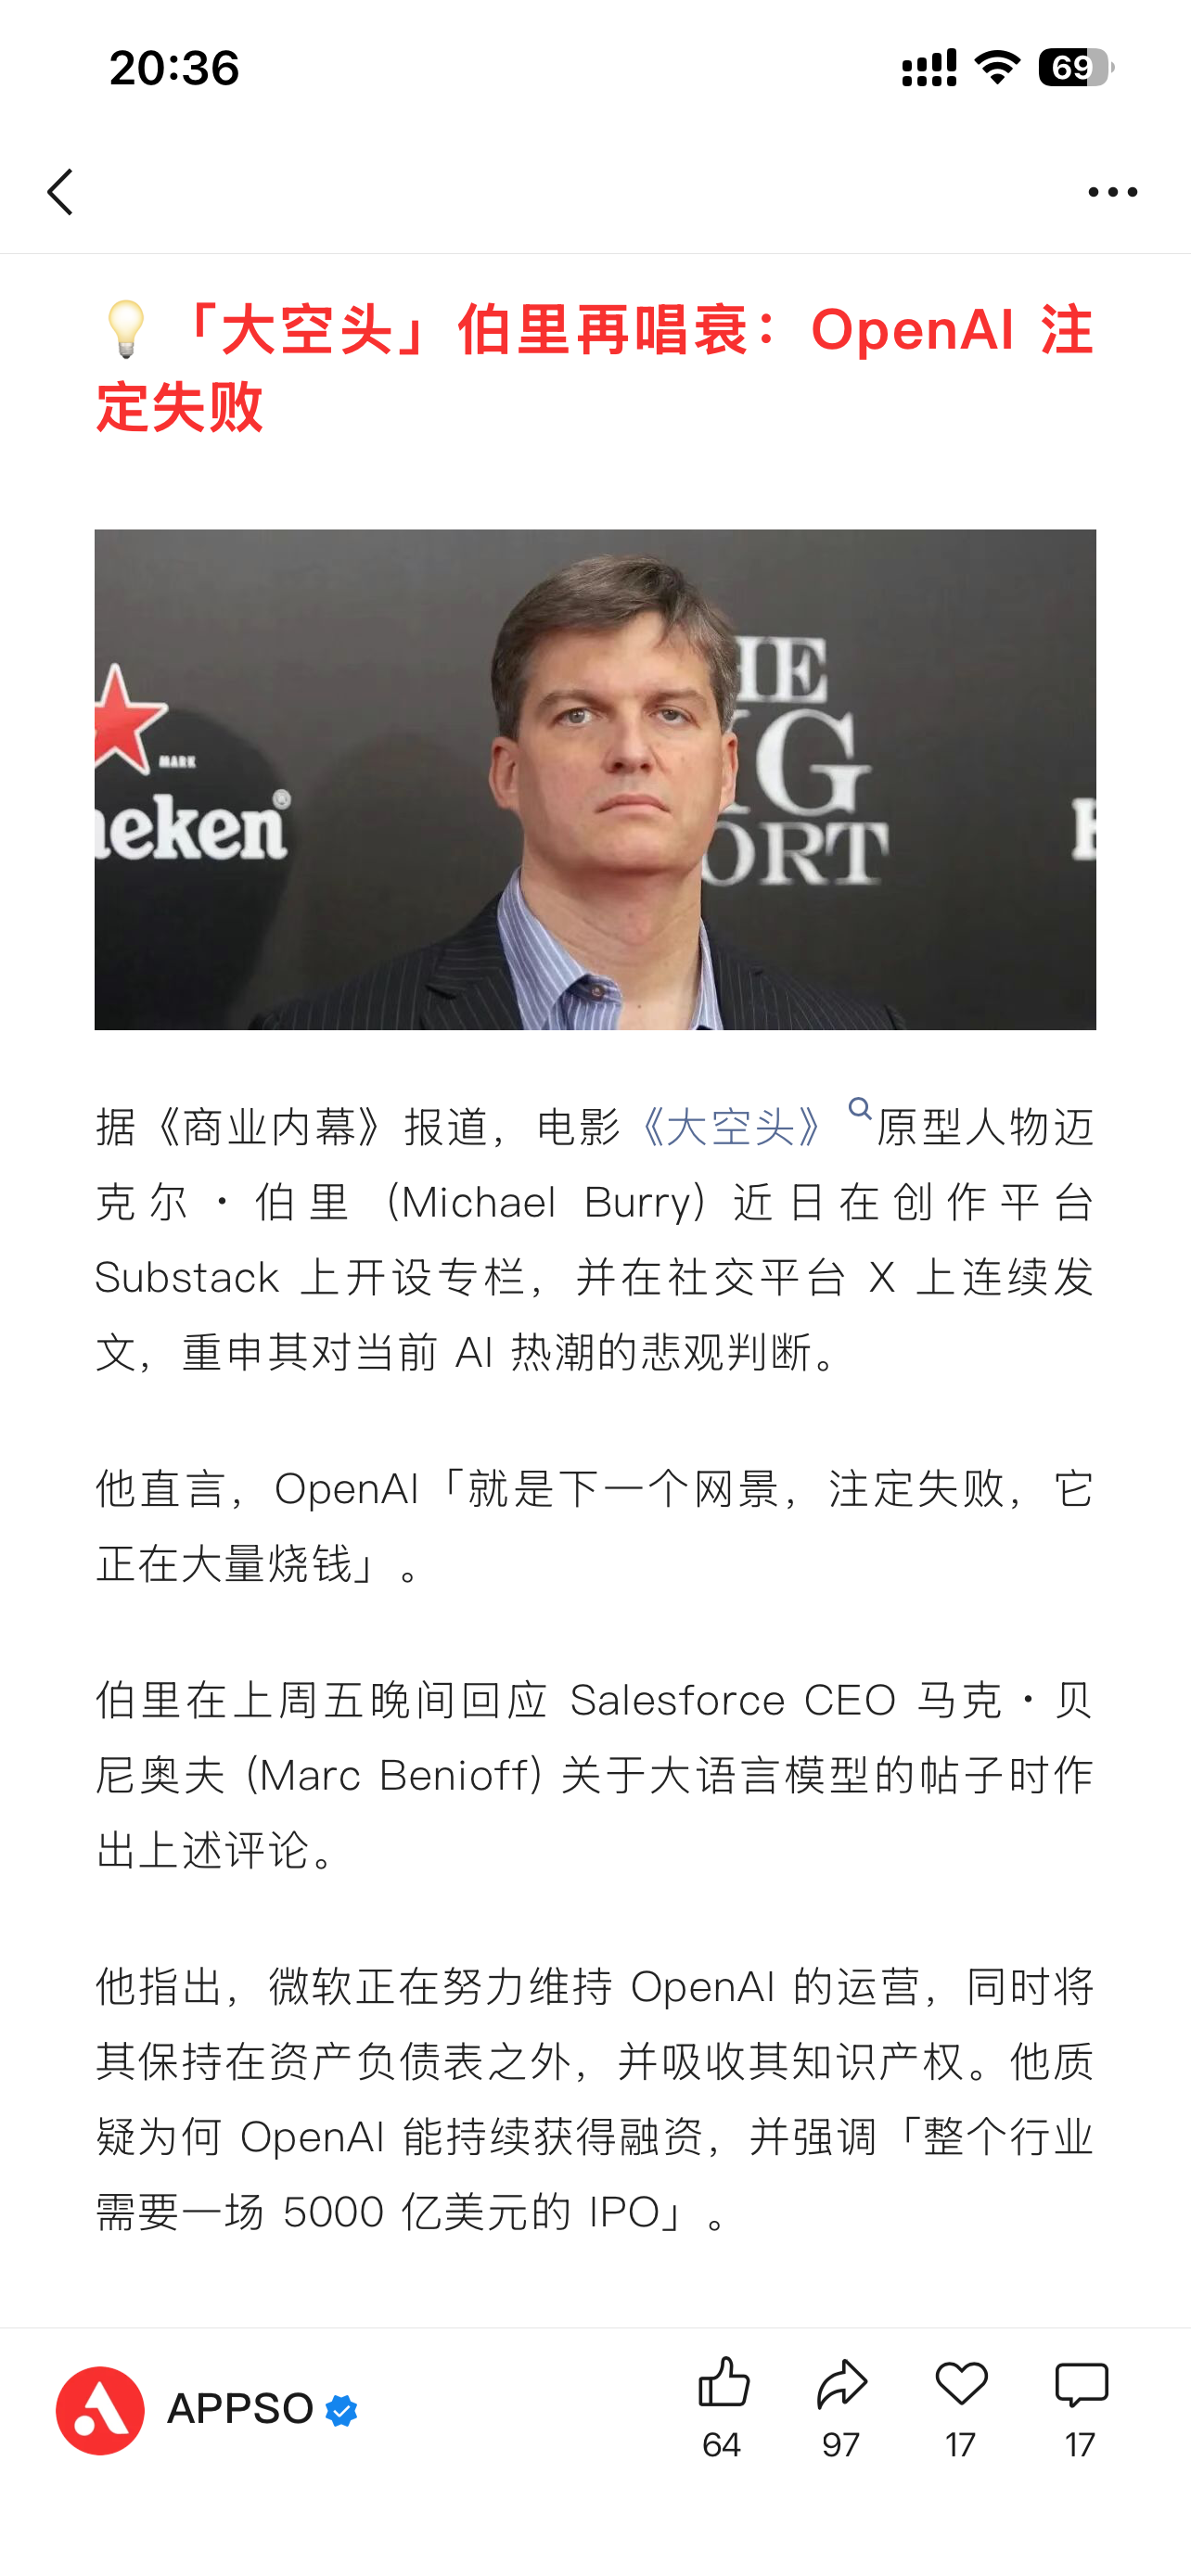This screenshot has width=1191, height=2576.
Task: Tap the back arrow icon
Action: tap(60, 191)
